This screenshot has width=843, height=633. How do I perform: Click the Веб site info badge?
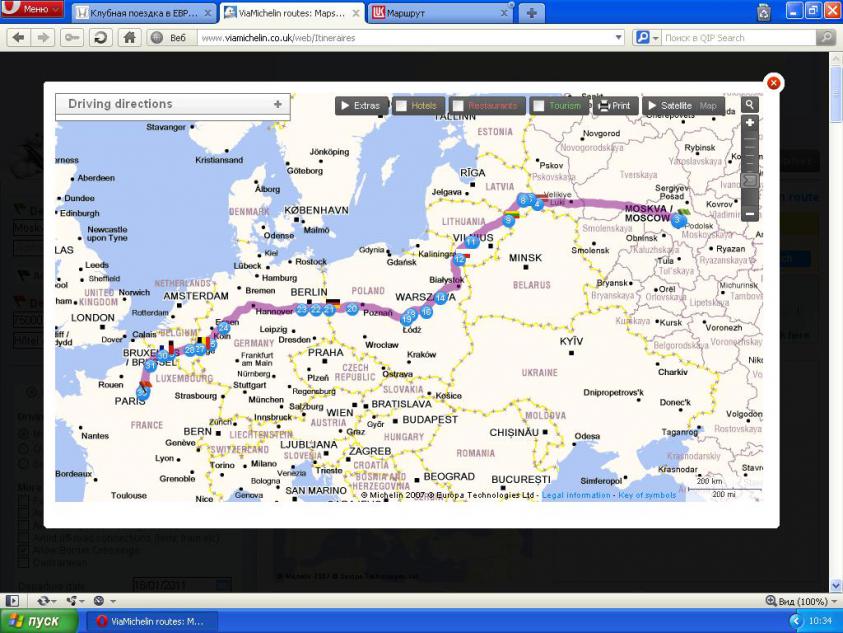coord(170,38)
